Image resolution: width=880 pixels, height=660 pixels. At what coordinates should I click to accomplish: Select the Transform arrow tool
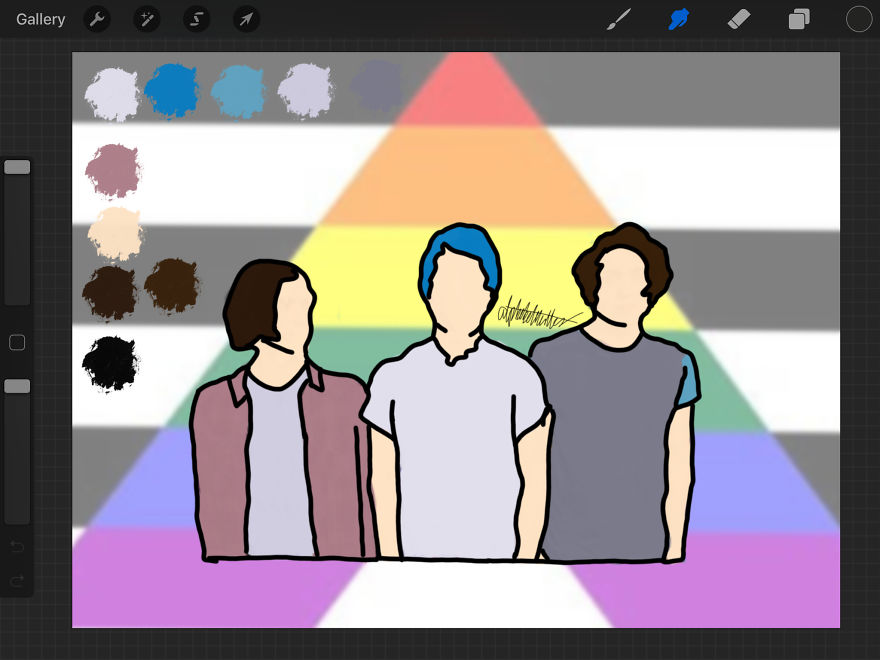246,19
